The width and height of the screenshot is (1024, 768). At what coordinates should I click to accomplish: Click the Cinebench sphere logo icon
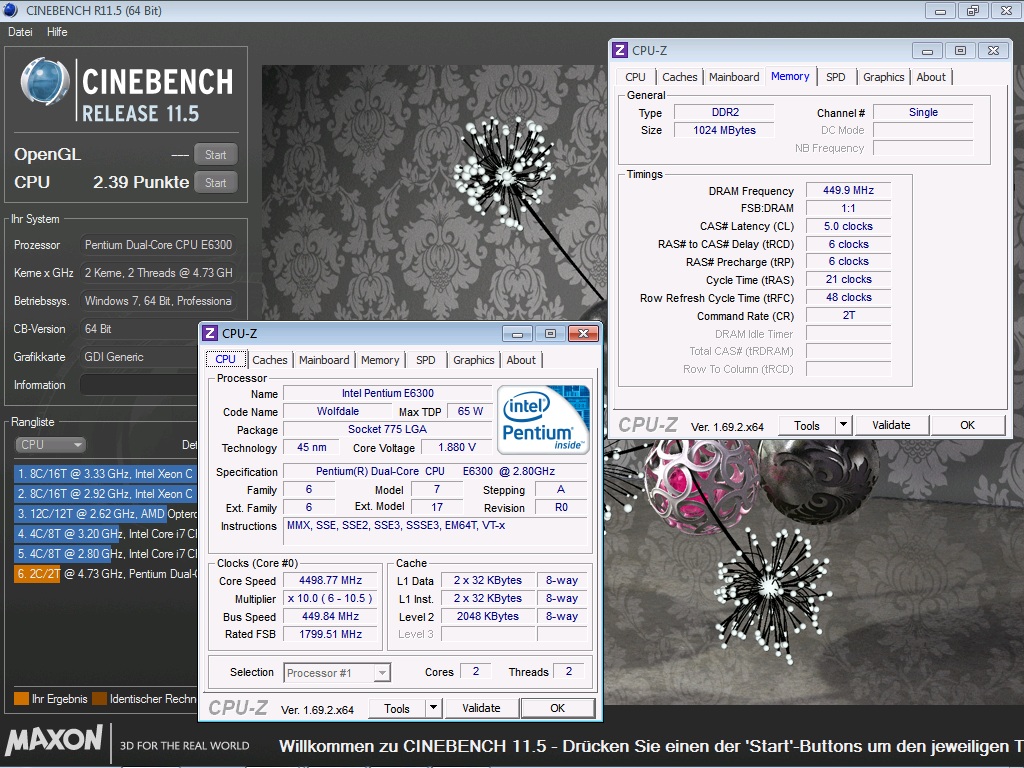coord(44,82)
